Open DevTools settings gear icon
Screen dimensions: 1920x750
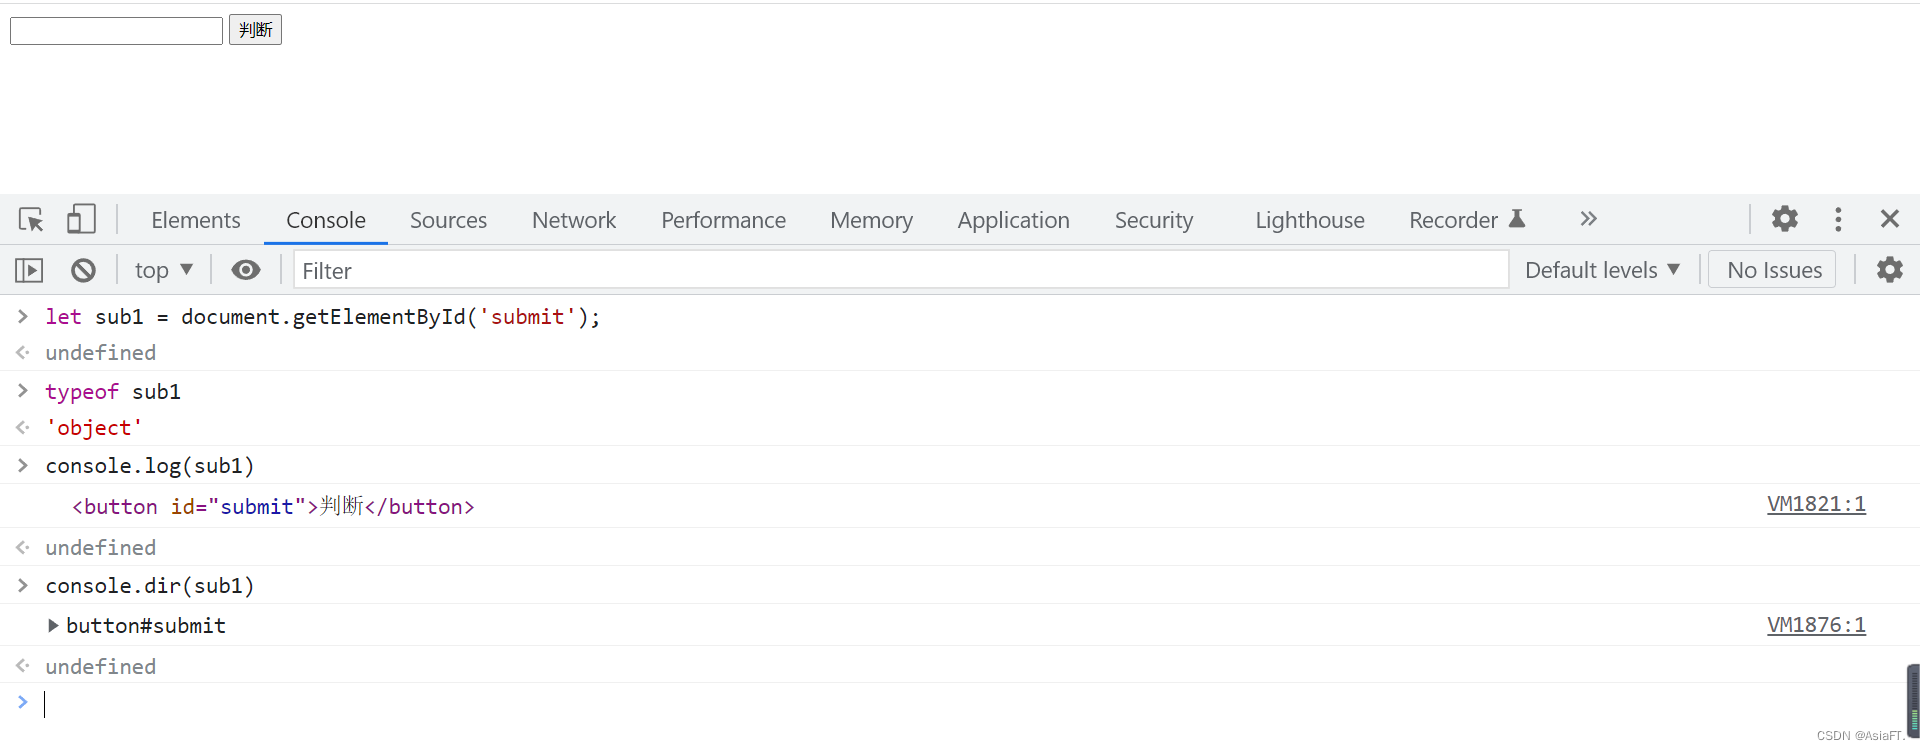click(x=1785, y=219)
